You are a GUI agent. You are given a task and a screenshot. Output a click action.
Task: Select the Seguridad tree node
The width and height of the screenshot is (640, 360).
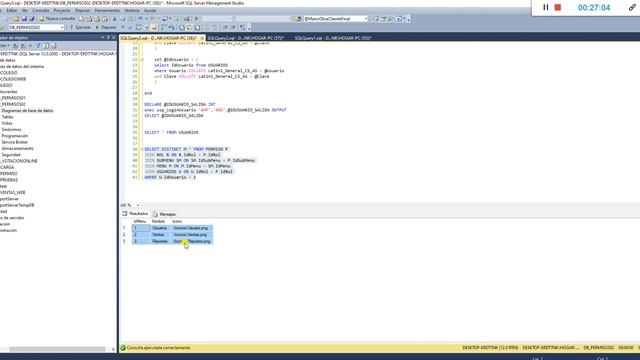tap(11, 155)
